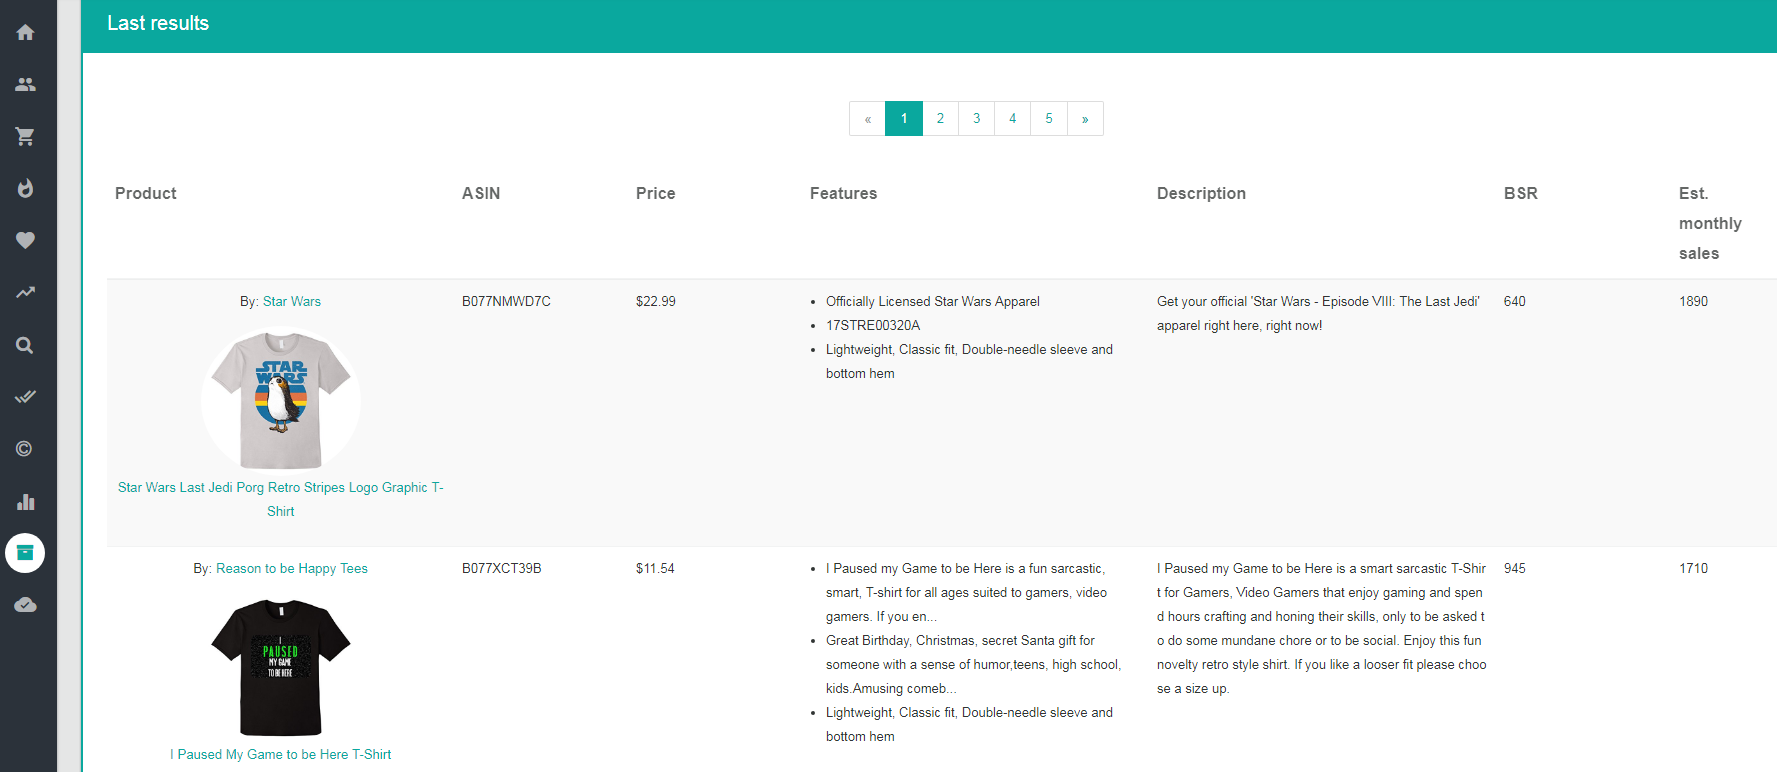Select the $22.99 price cell
The image size is (1777, 772).
pyautogui.click(x=656, y=301)
